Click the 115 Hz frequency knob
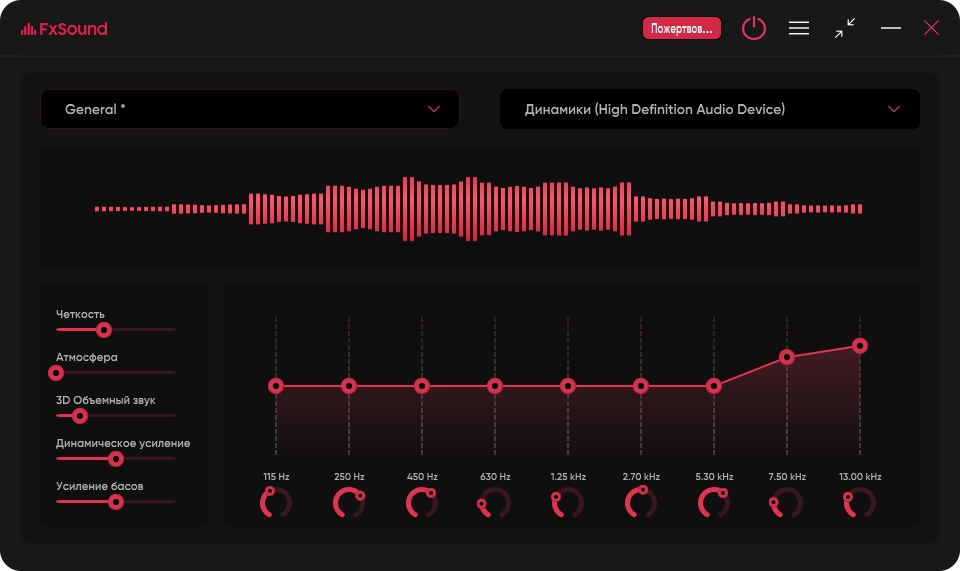The width and height of the screenshot is (960, 571). click(x=276, y=503)
